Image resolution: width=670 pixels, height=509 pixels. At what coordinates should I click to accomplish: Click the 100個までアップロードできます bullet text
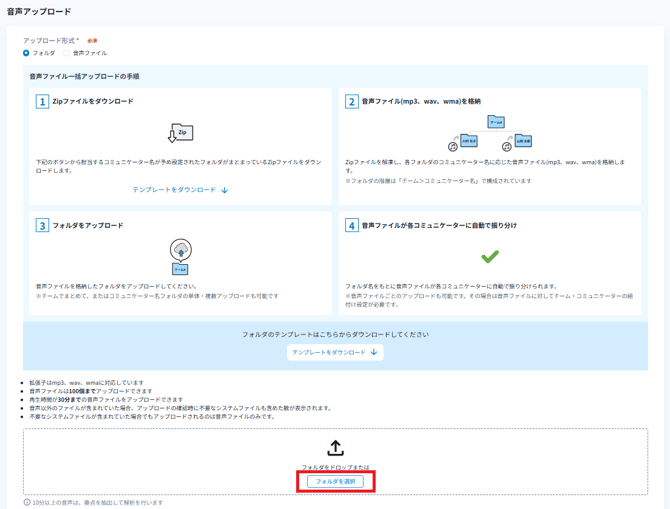tap(90, 391)
